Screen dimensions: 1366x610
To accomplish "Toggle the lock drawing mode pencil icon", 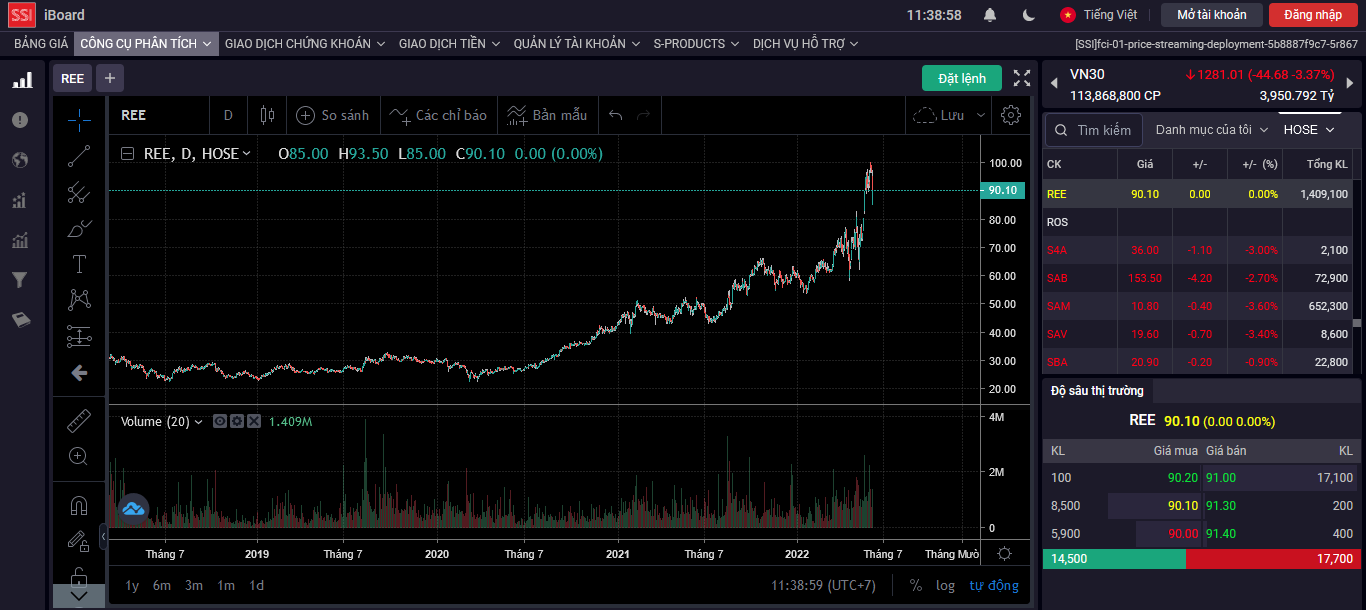I will 79,541.
